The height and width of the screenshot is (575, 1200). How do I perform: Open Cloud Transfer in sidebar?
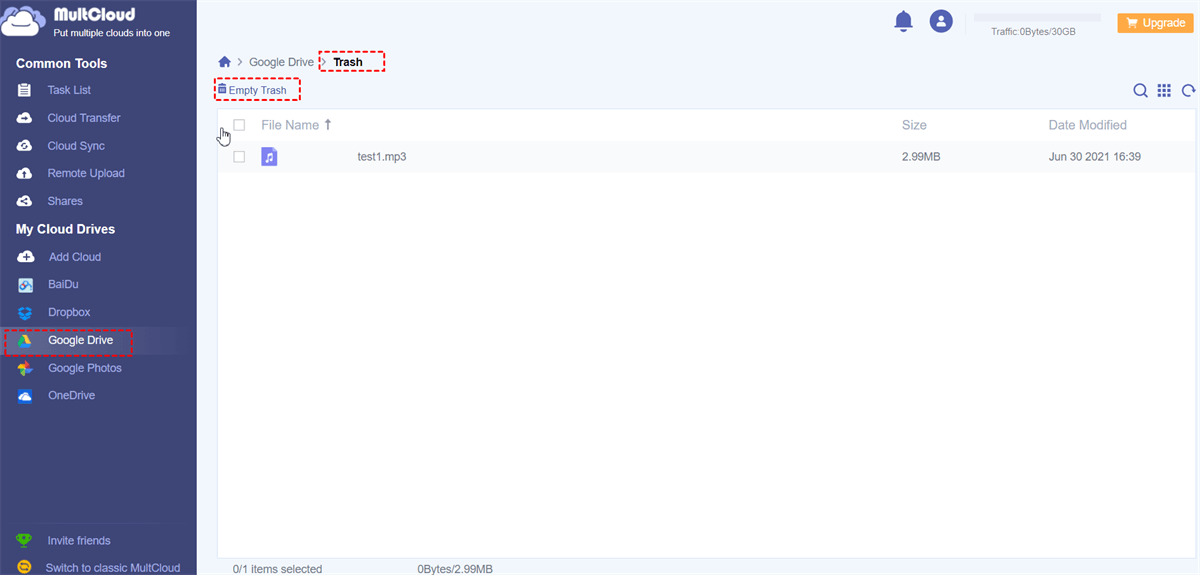coord(84,118)
